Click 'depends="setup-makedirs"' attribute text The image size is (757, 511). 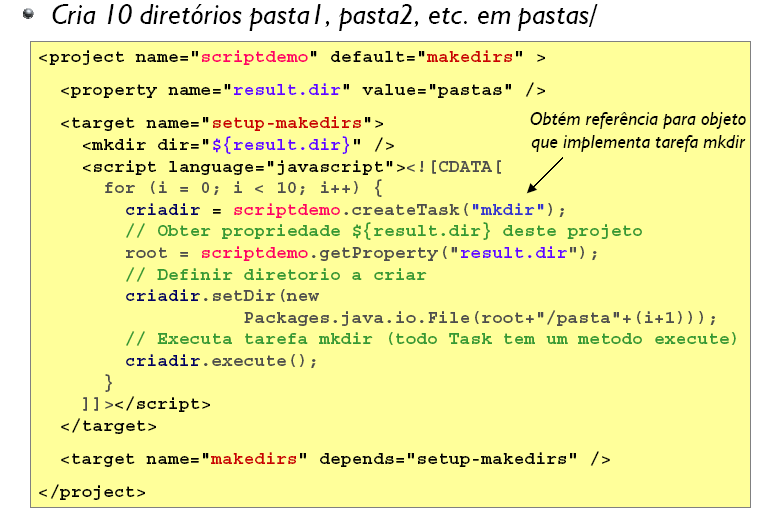448,459
